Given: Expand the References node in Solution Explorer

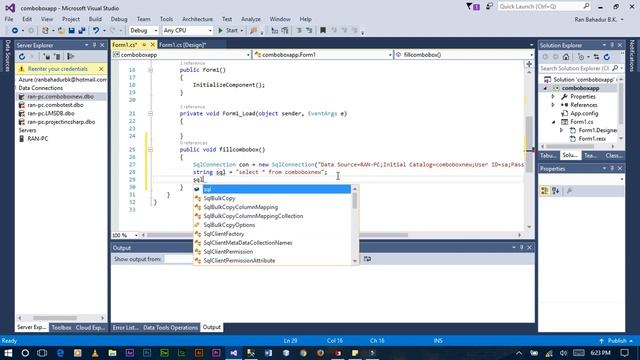Looking at the screenshot, I should [x=553, y=105].
